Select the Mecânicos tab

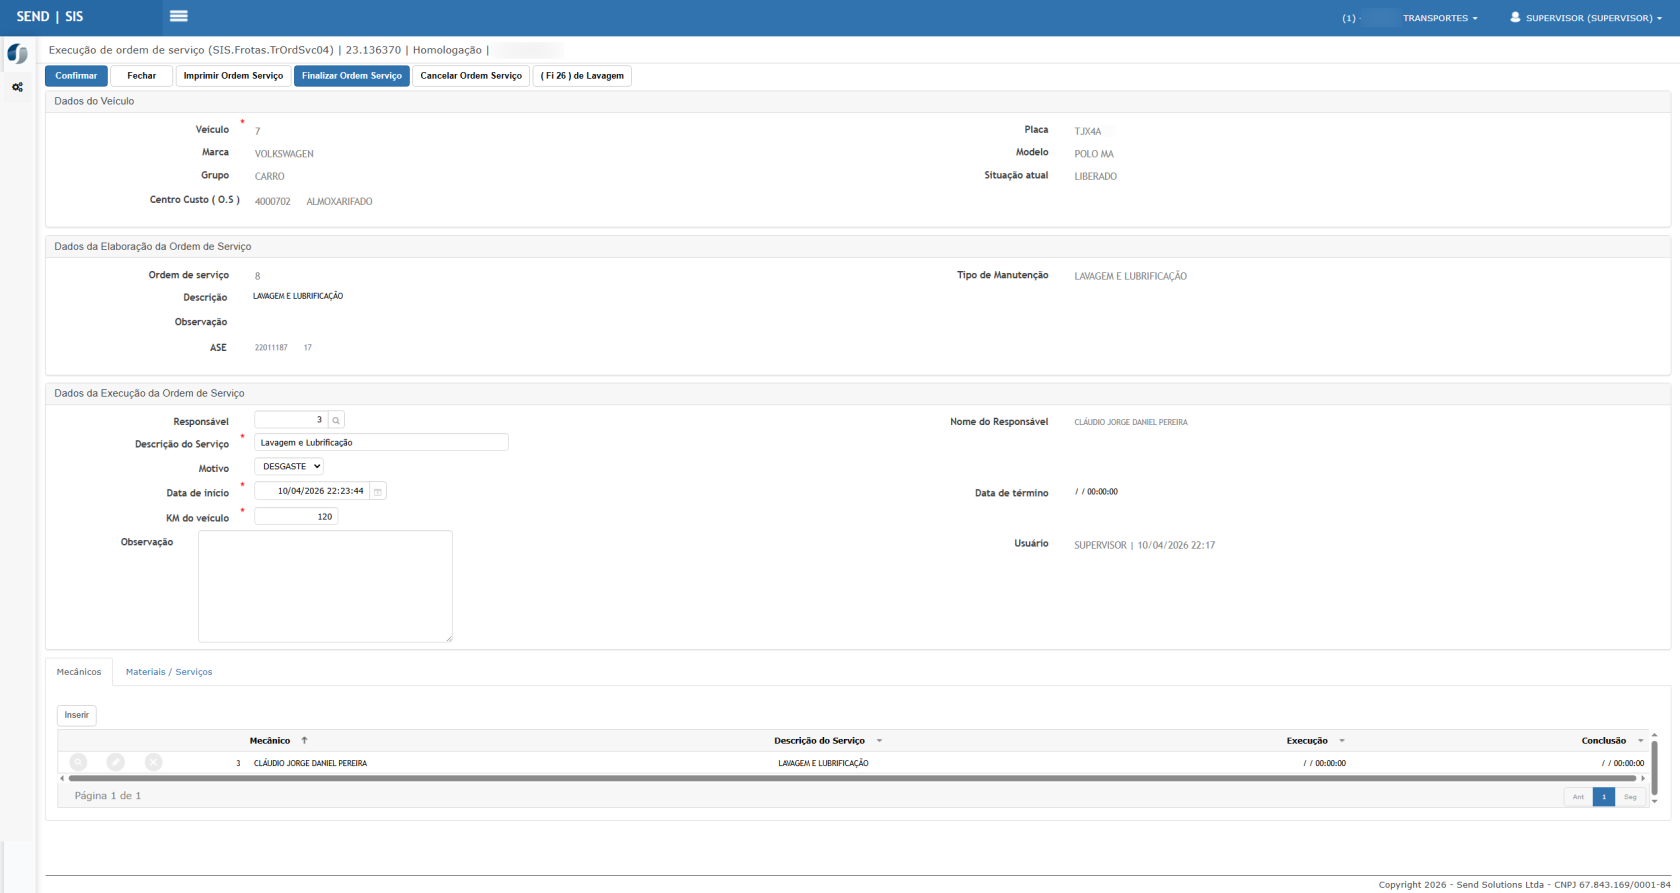click(79, 672)
